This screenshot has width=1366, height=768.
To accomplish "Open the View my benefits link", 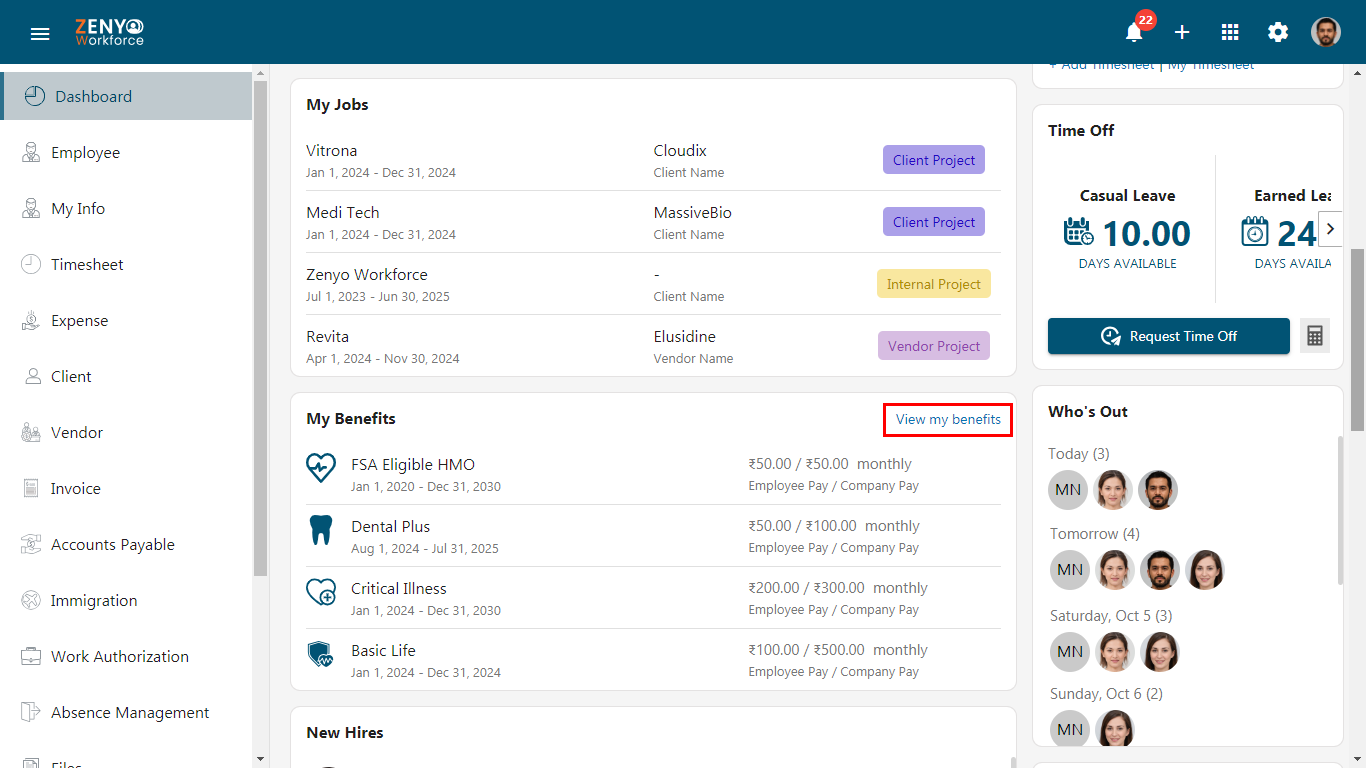I will point(948,419).
